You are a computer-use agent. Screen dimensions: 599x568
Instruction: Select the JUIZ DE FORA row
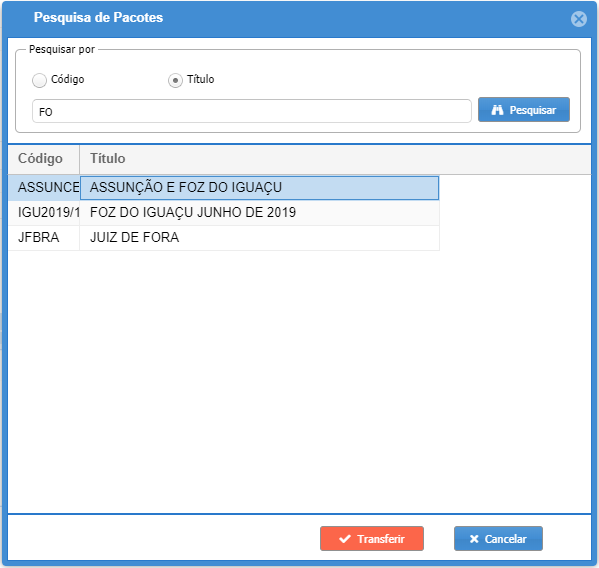click(223, 238)
